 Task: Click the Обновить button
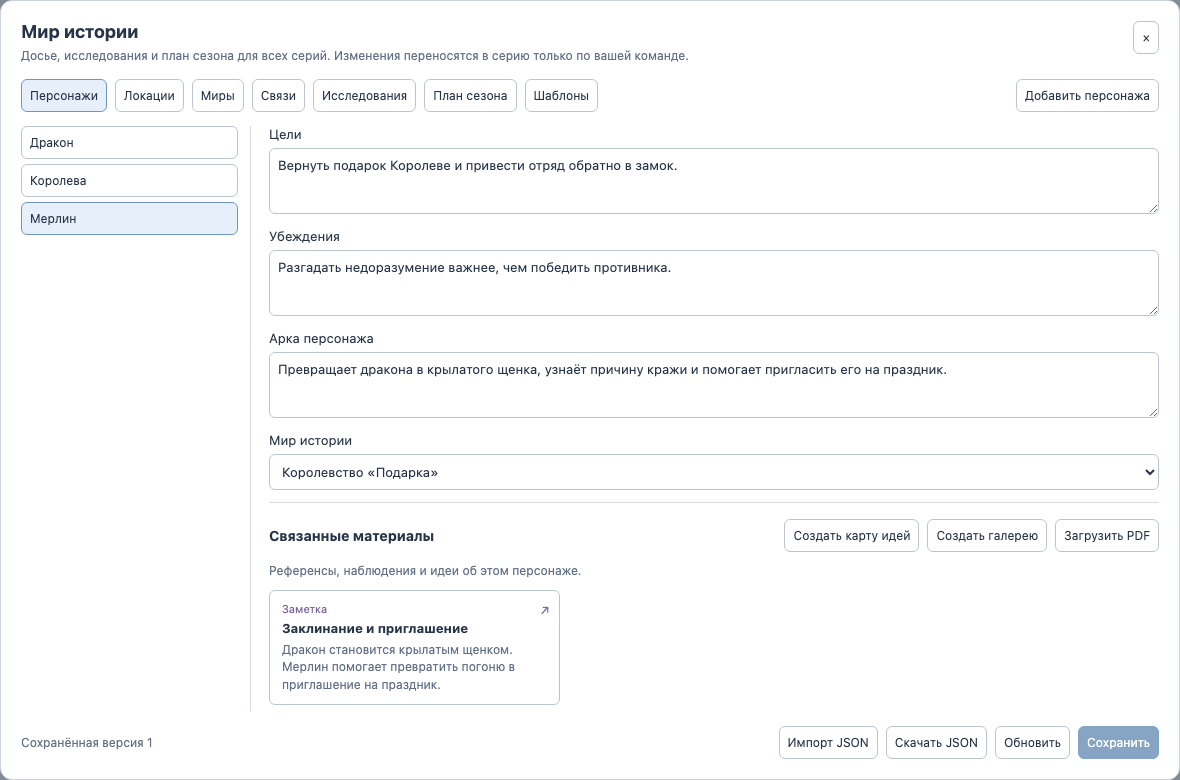1032,742
